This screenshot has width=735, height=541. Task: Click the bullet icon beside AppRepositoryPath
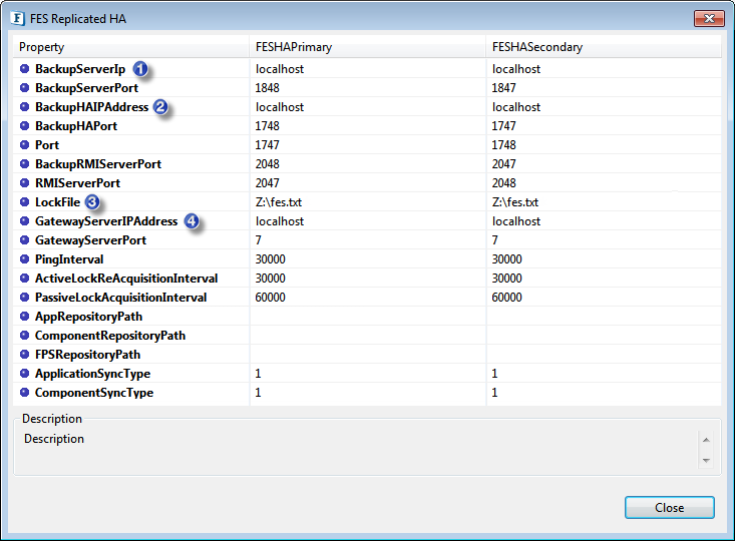tap(25, 316)
